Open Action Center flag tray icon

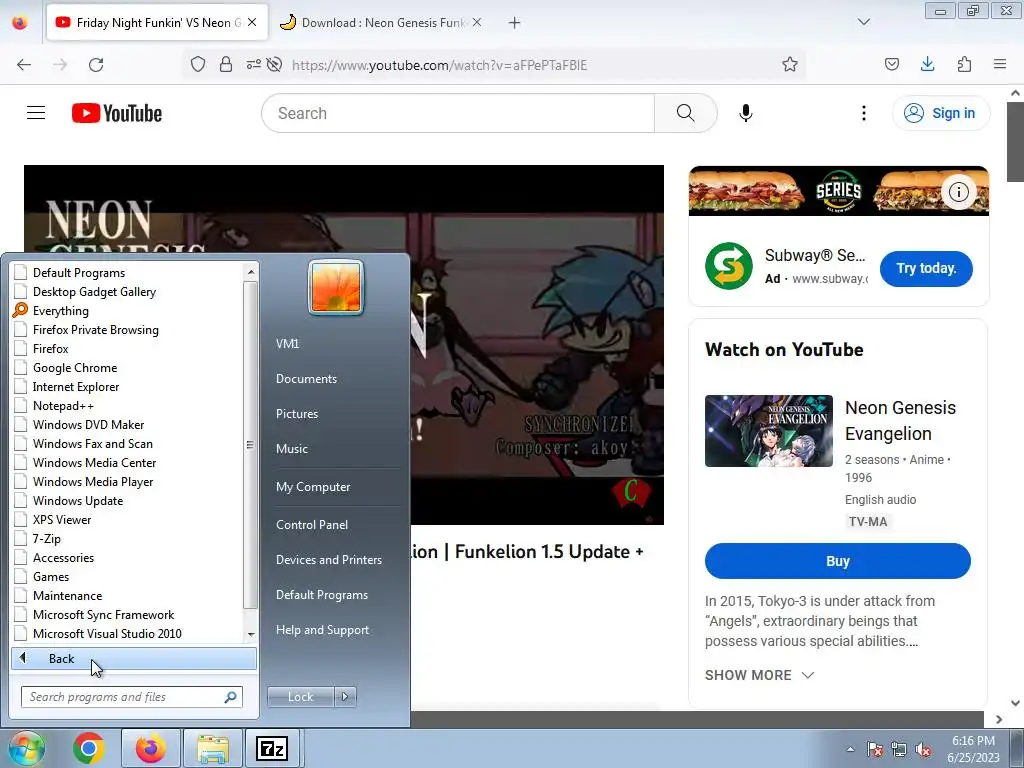click(875, 749)
